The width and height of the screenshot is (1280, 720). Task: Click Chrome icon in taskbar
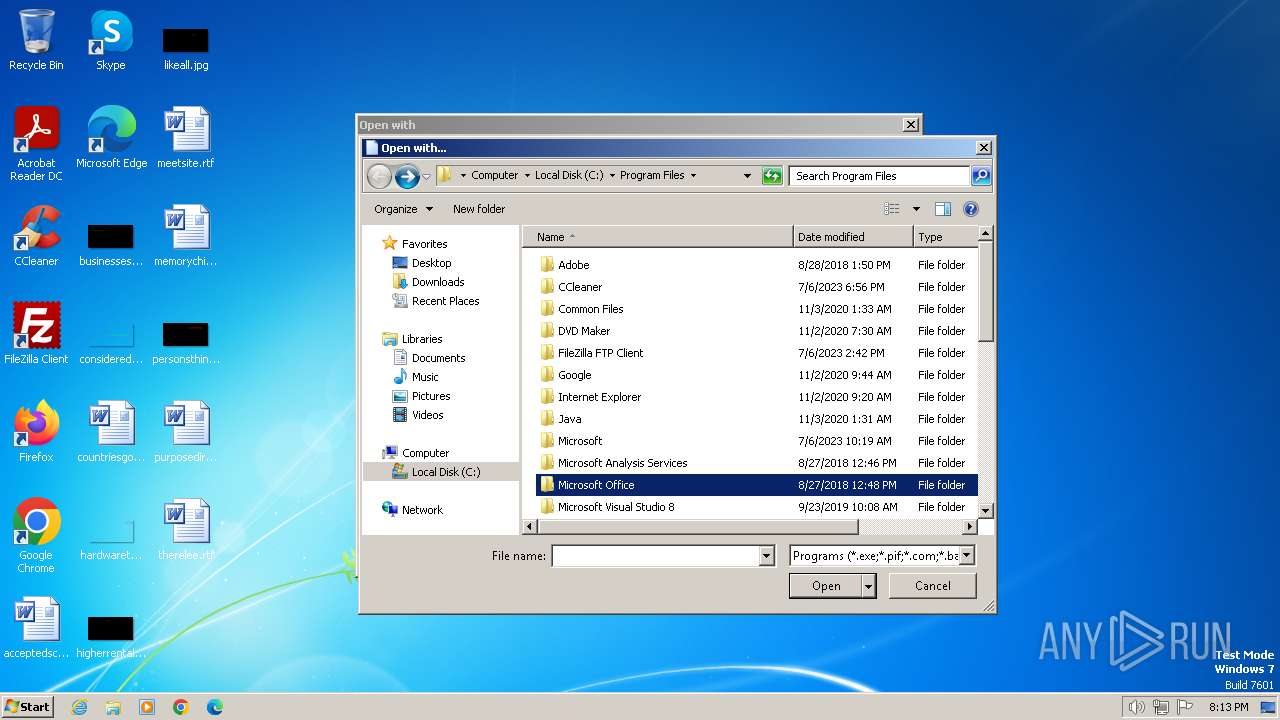(181, 707)
